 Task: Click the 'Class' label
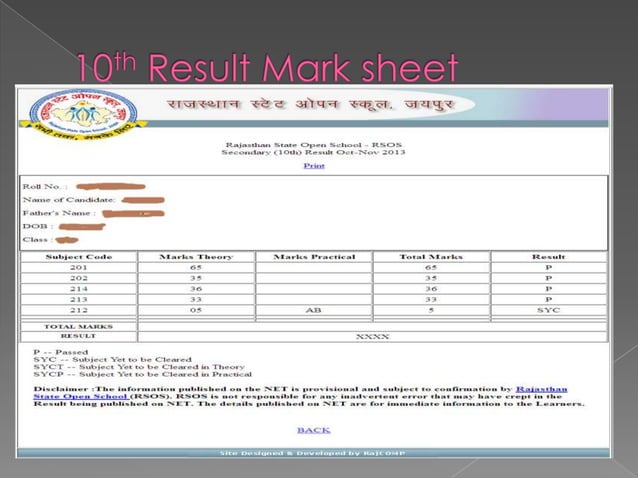coord(38,240)
